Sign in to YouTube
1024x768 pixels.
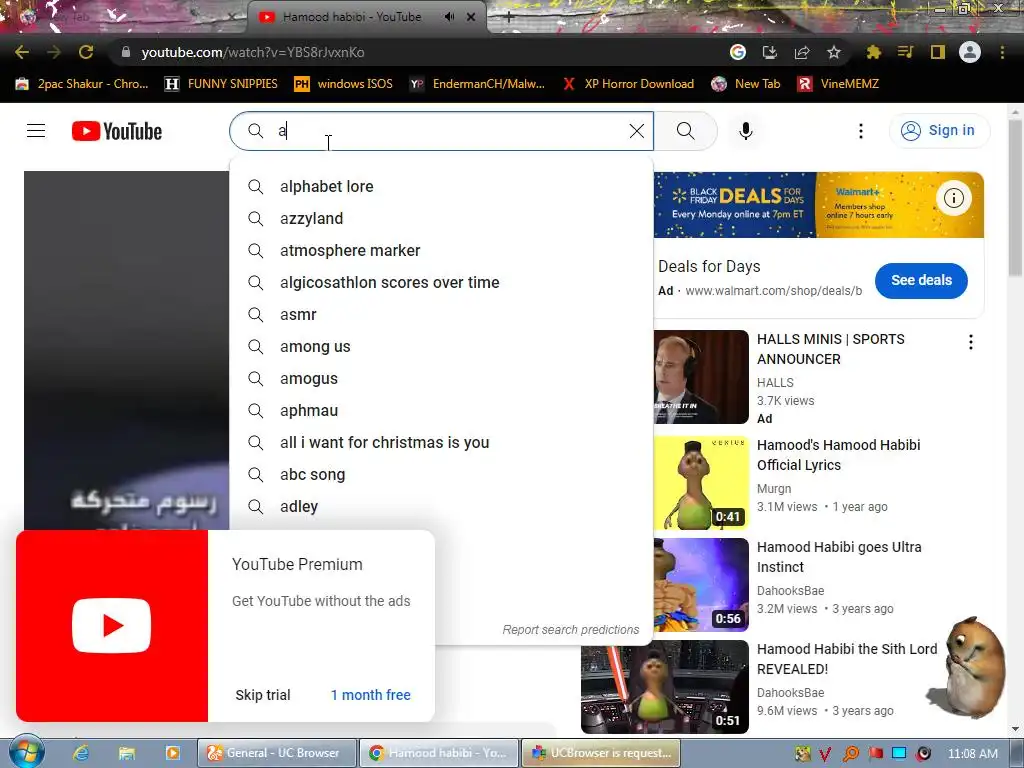(939, 131)
